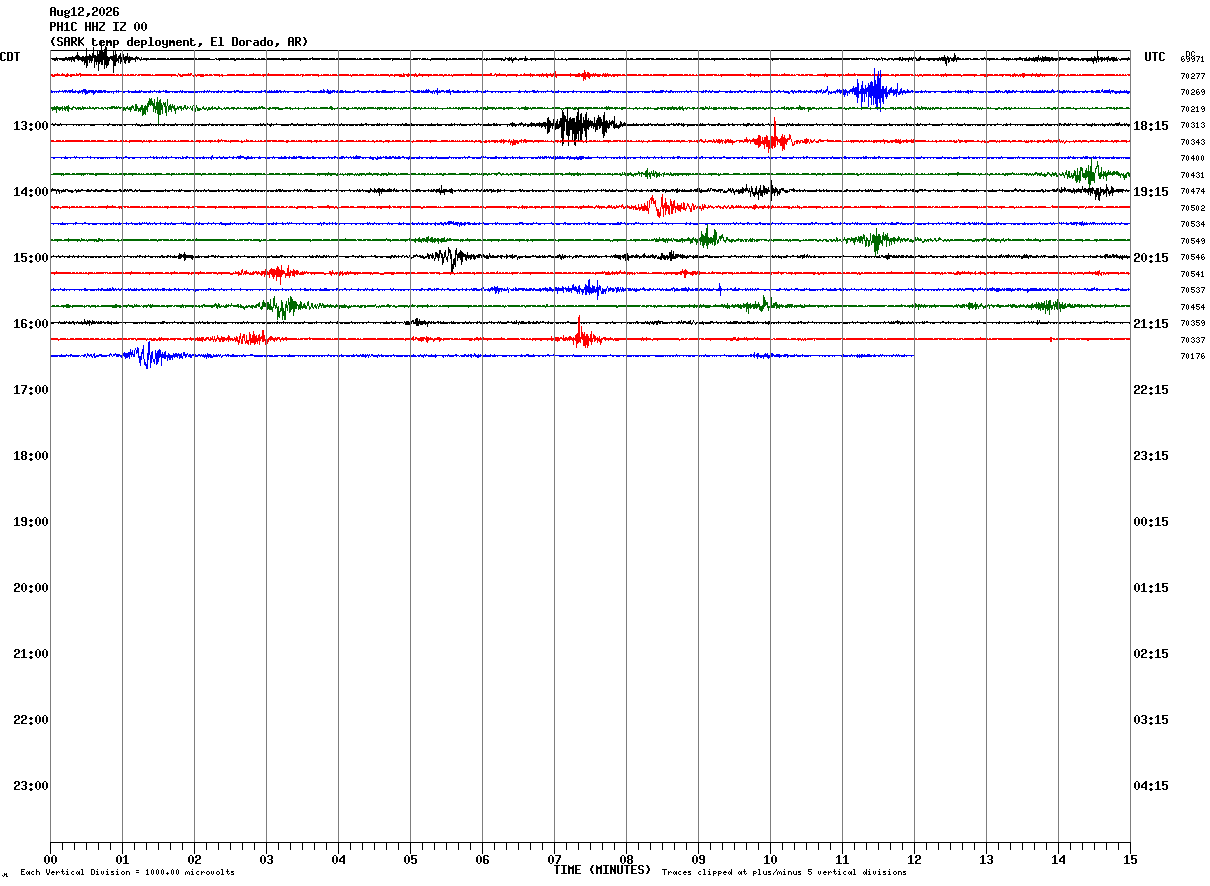Click the 05 minute axis tick label
Viewport: 1210px width, 886px height.
410,859
